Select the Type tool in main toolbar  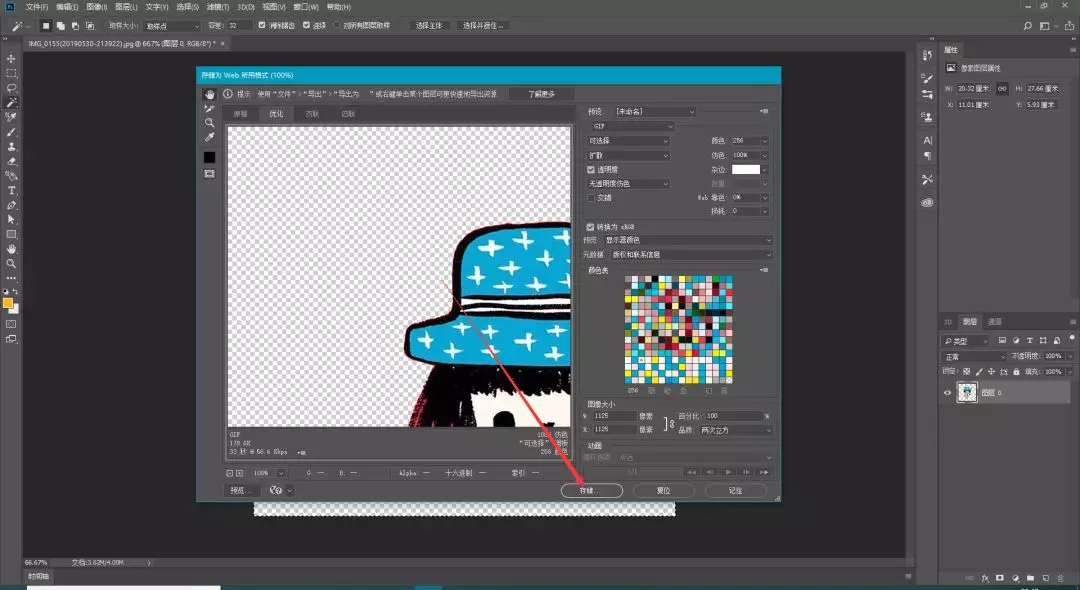[12, 190]
